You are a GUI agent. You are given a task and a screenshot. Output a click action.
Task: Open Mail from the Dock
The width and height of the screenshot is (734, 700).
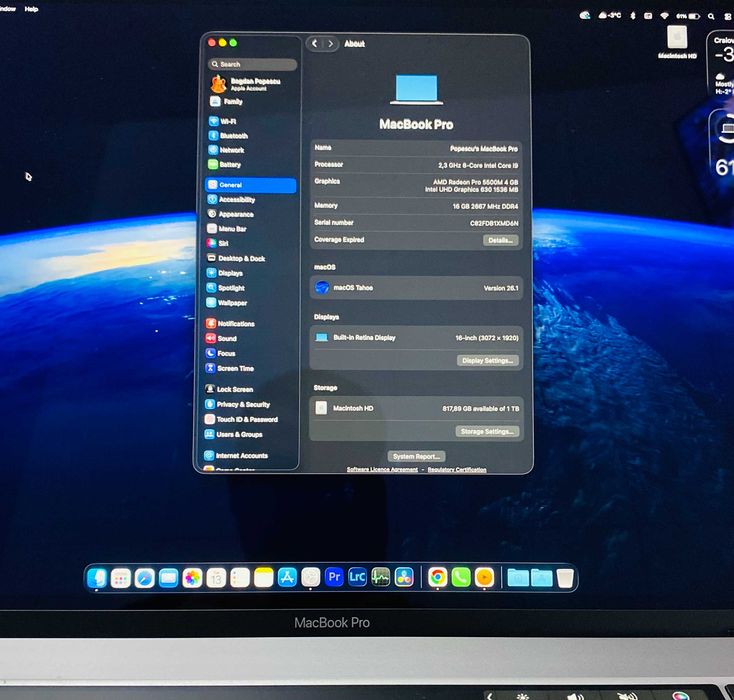(x=169, y=578)
